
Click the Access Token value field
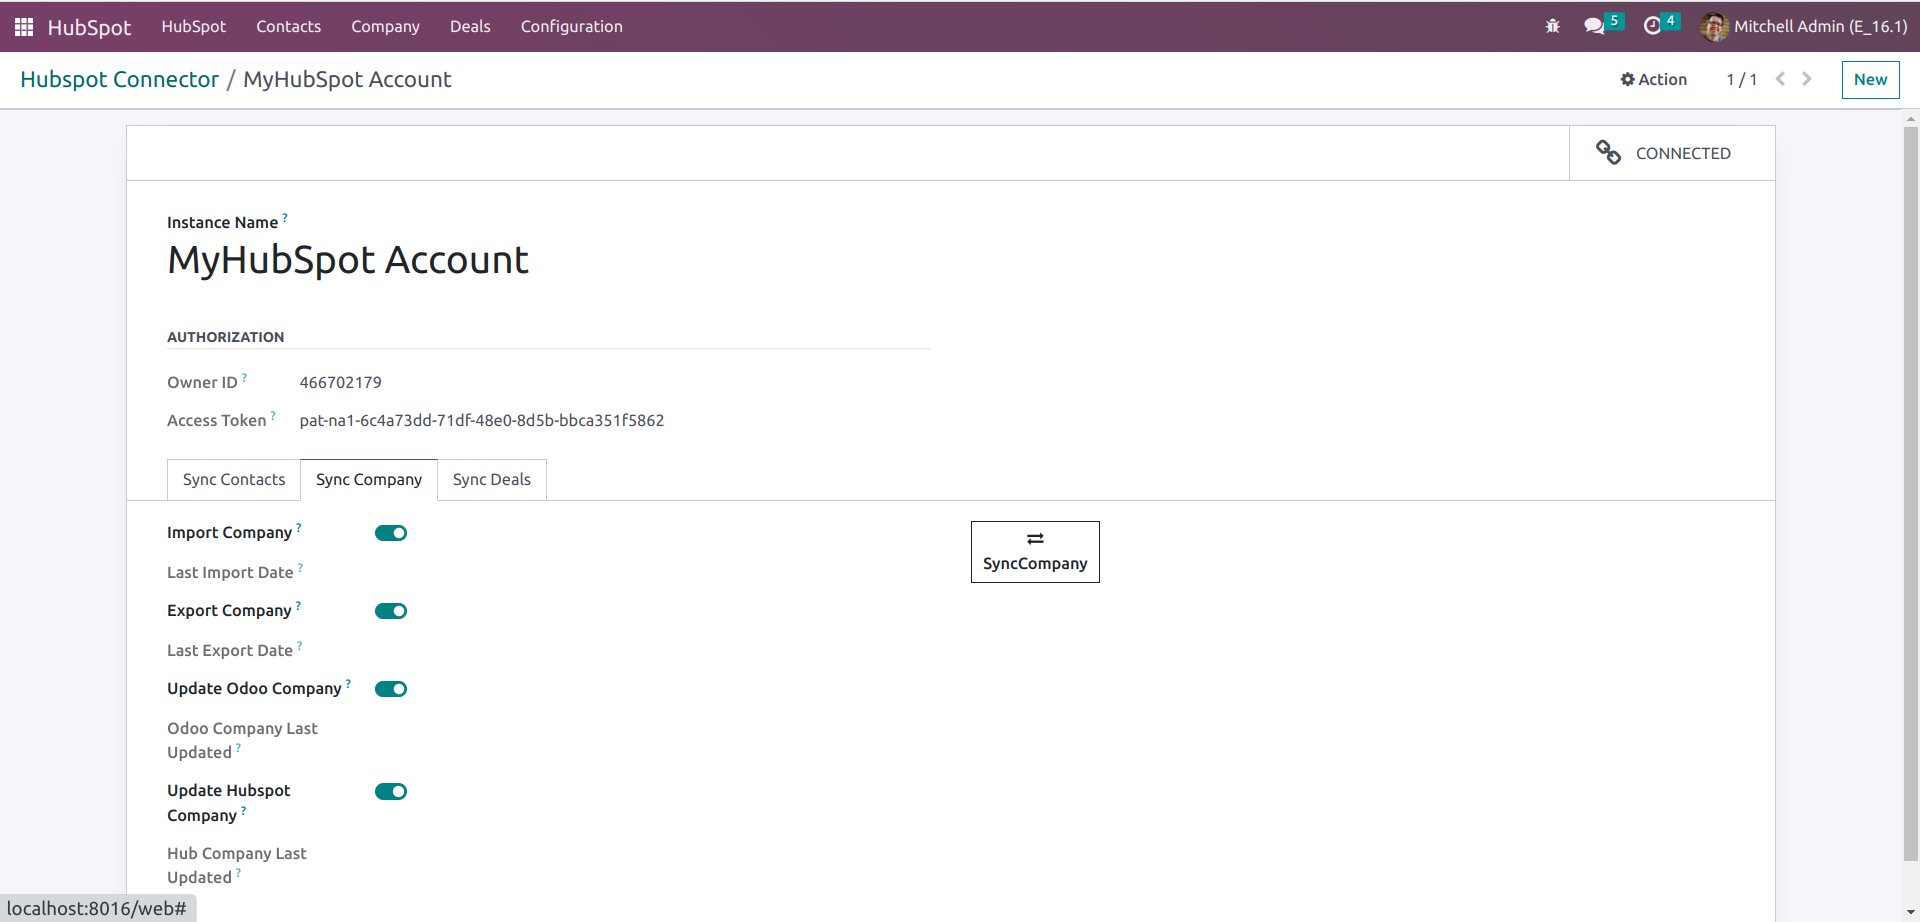(482, 421)
